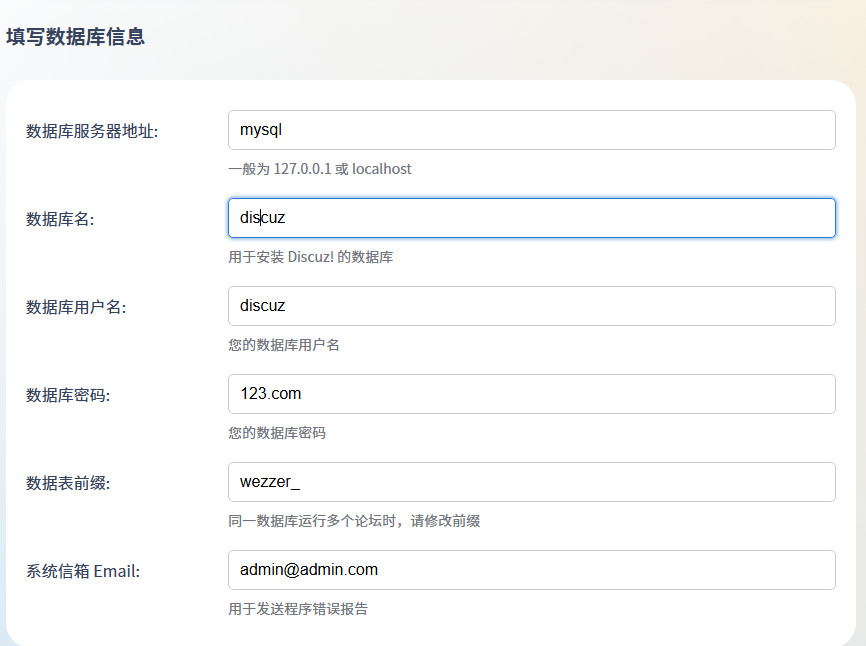Click hint text 您的数据库用户名
Image resolution: width=866 pixels, height=646 pixels.
284,345
